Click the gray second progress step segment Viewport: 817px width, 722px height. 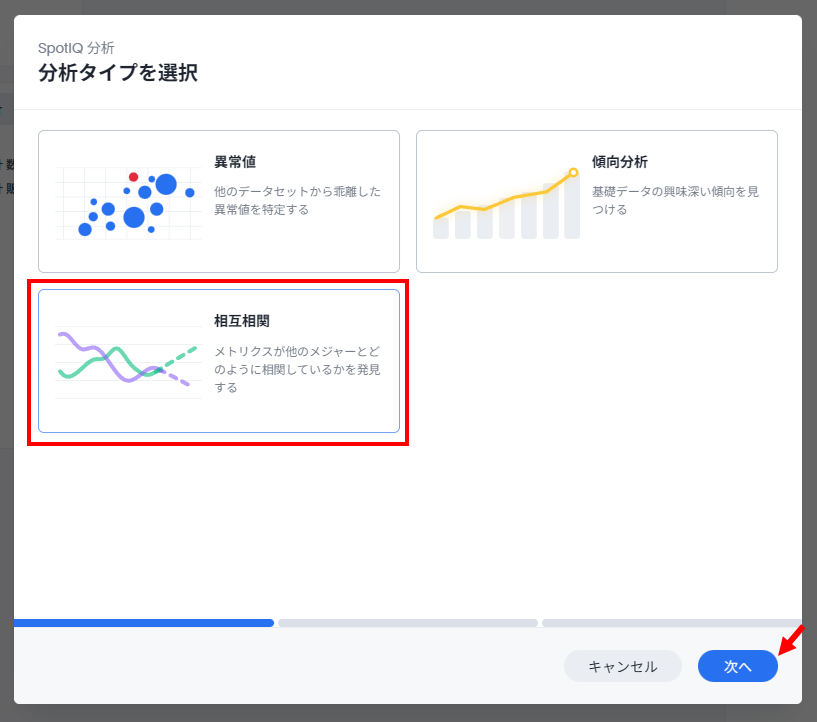408,623
